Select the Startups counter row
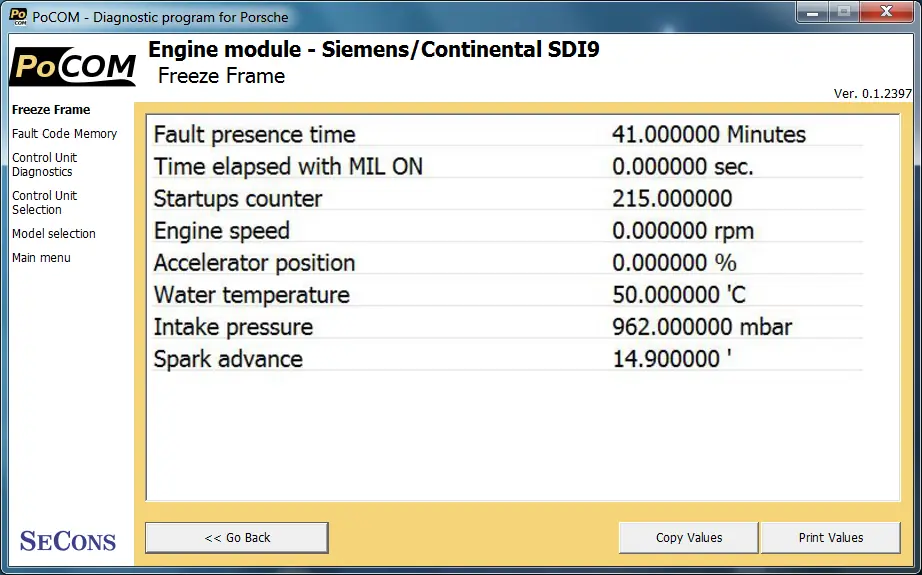 pyautogui.click(x=508, y=199)
